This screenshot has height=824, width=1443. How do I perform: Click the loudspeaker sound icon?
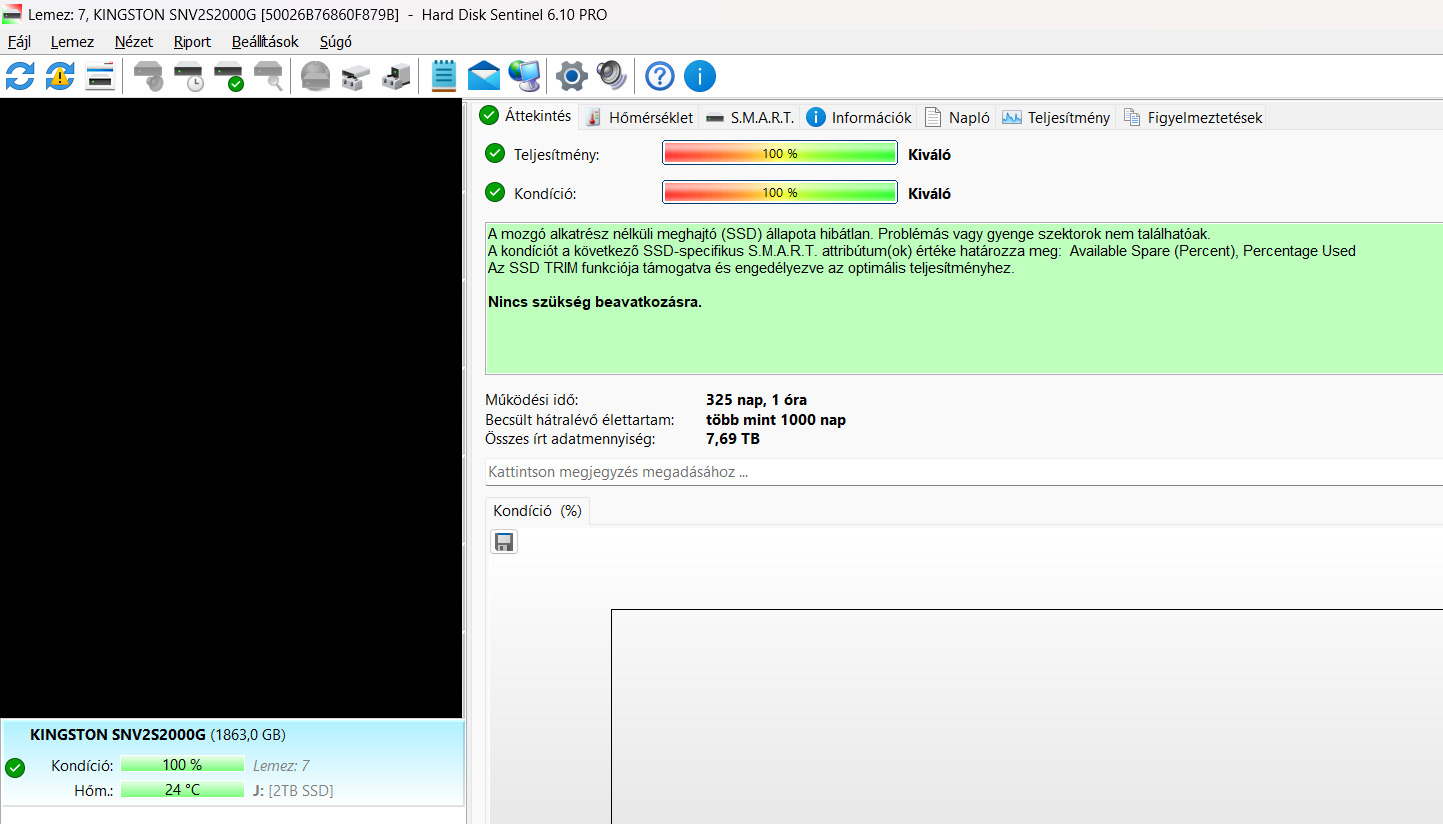[x=612, y=76]
